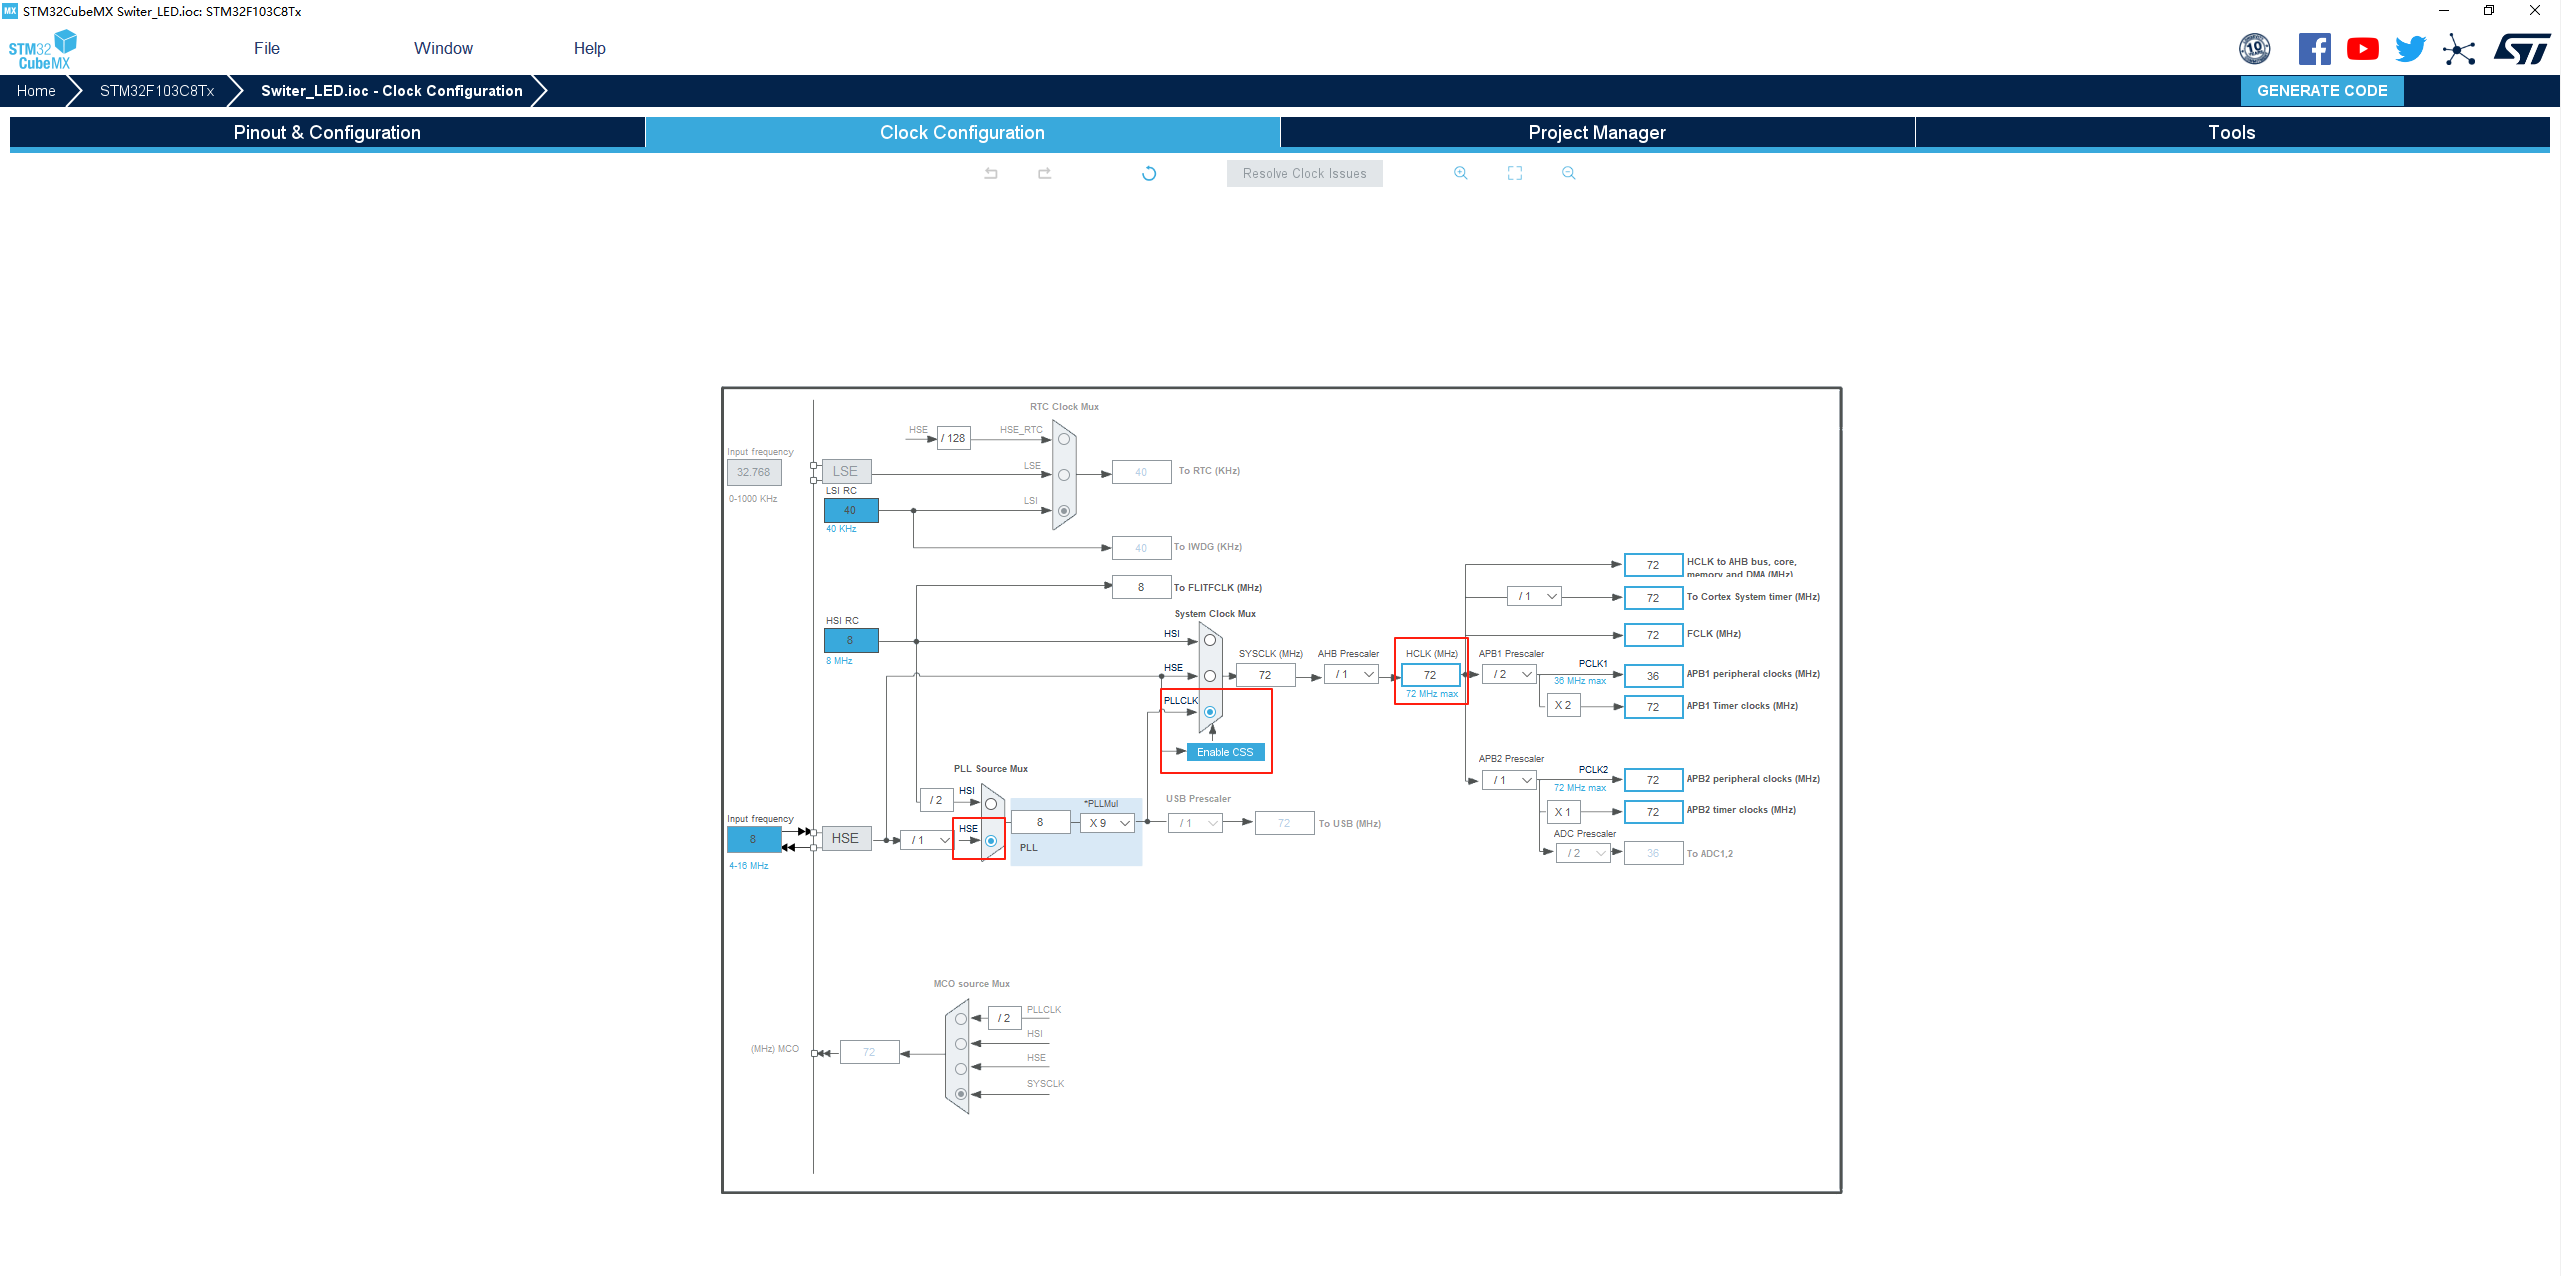Open the AHB Prescaler /1 dropdown

click(x=1352, y=675)
